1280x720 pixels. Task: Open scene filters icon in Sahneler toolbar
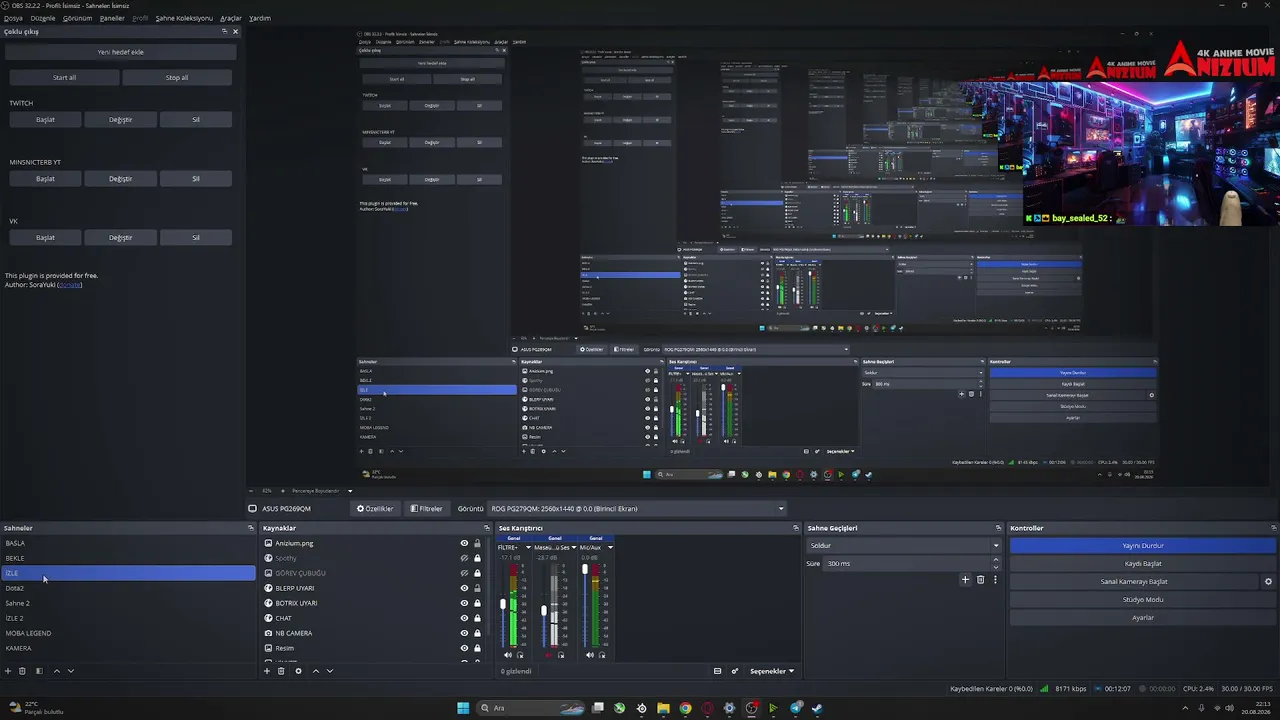39,671
